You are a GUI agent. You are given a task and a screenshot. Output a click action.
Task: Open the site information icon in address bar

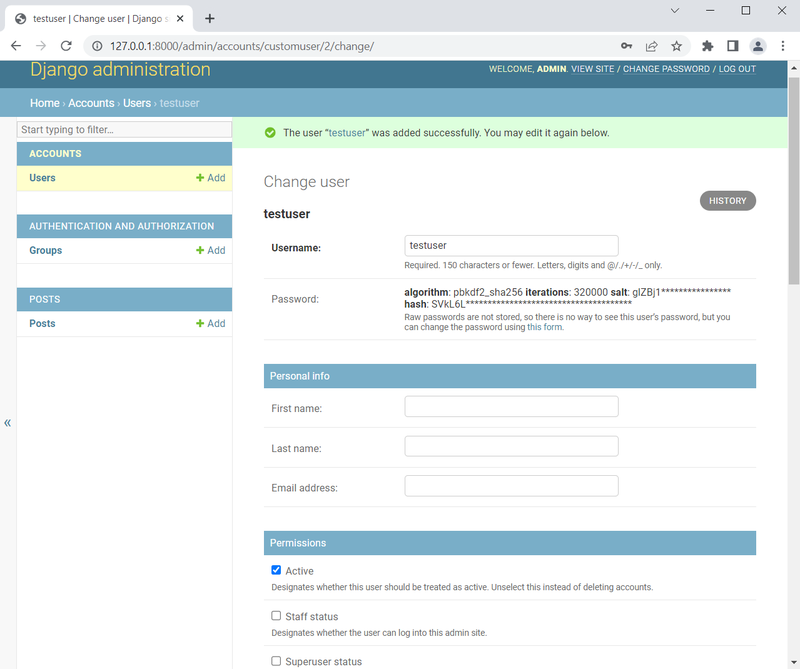coord(97,46)
